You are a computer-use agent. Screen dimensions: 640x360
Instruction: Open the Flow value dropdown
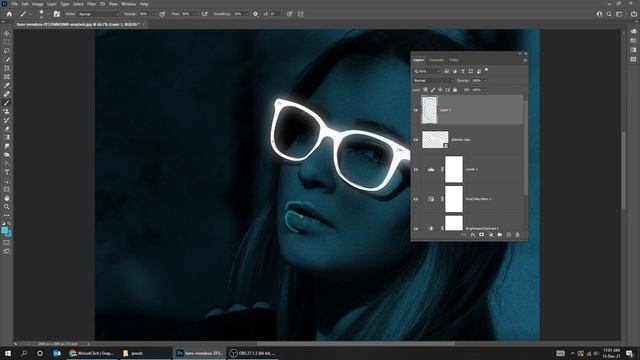click(195, 14)
